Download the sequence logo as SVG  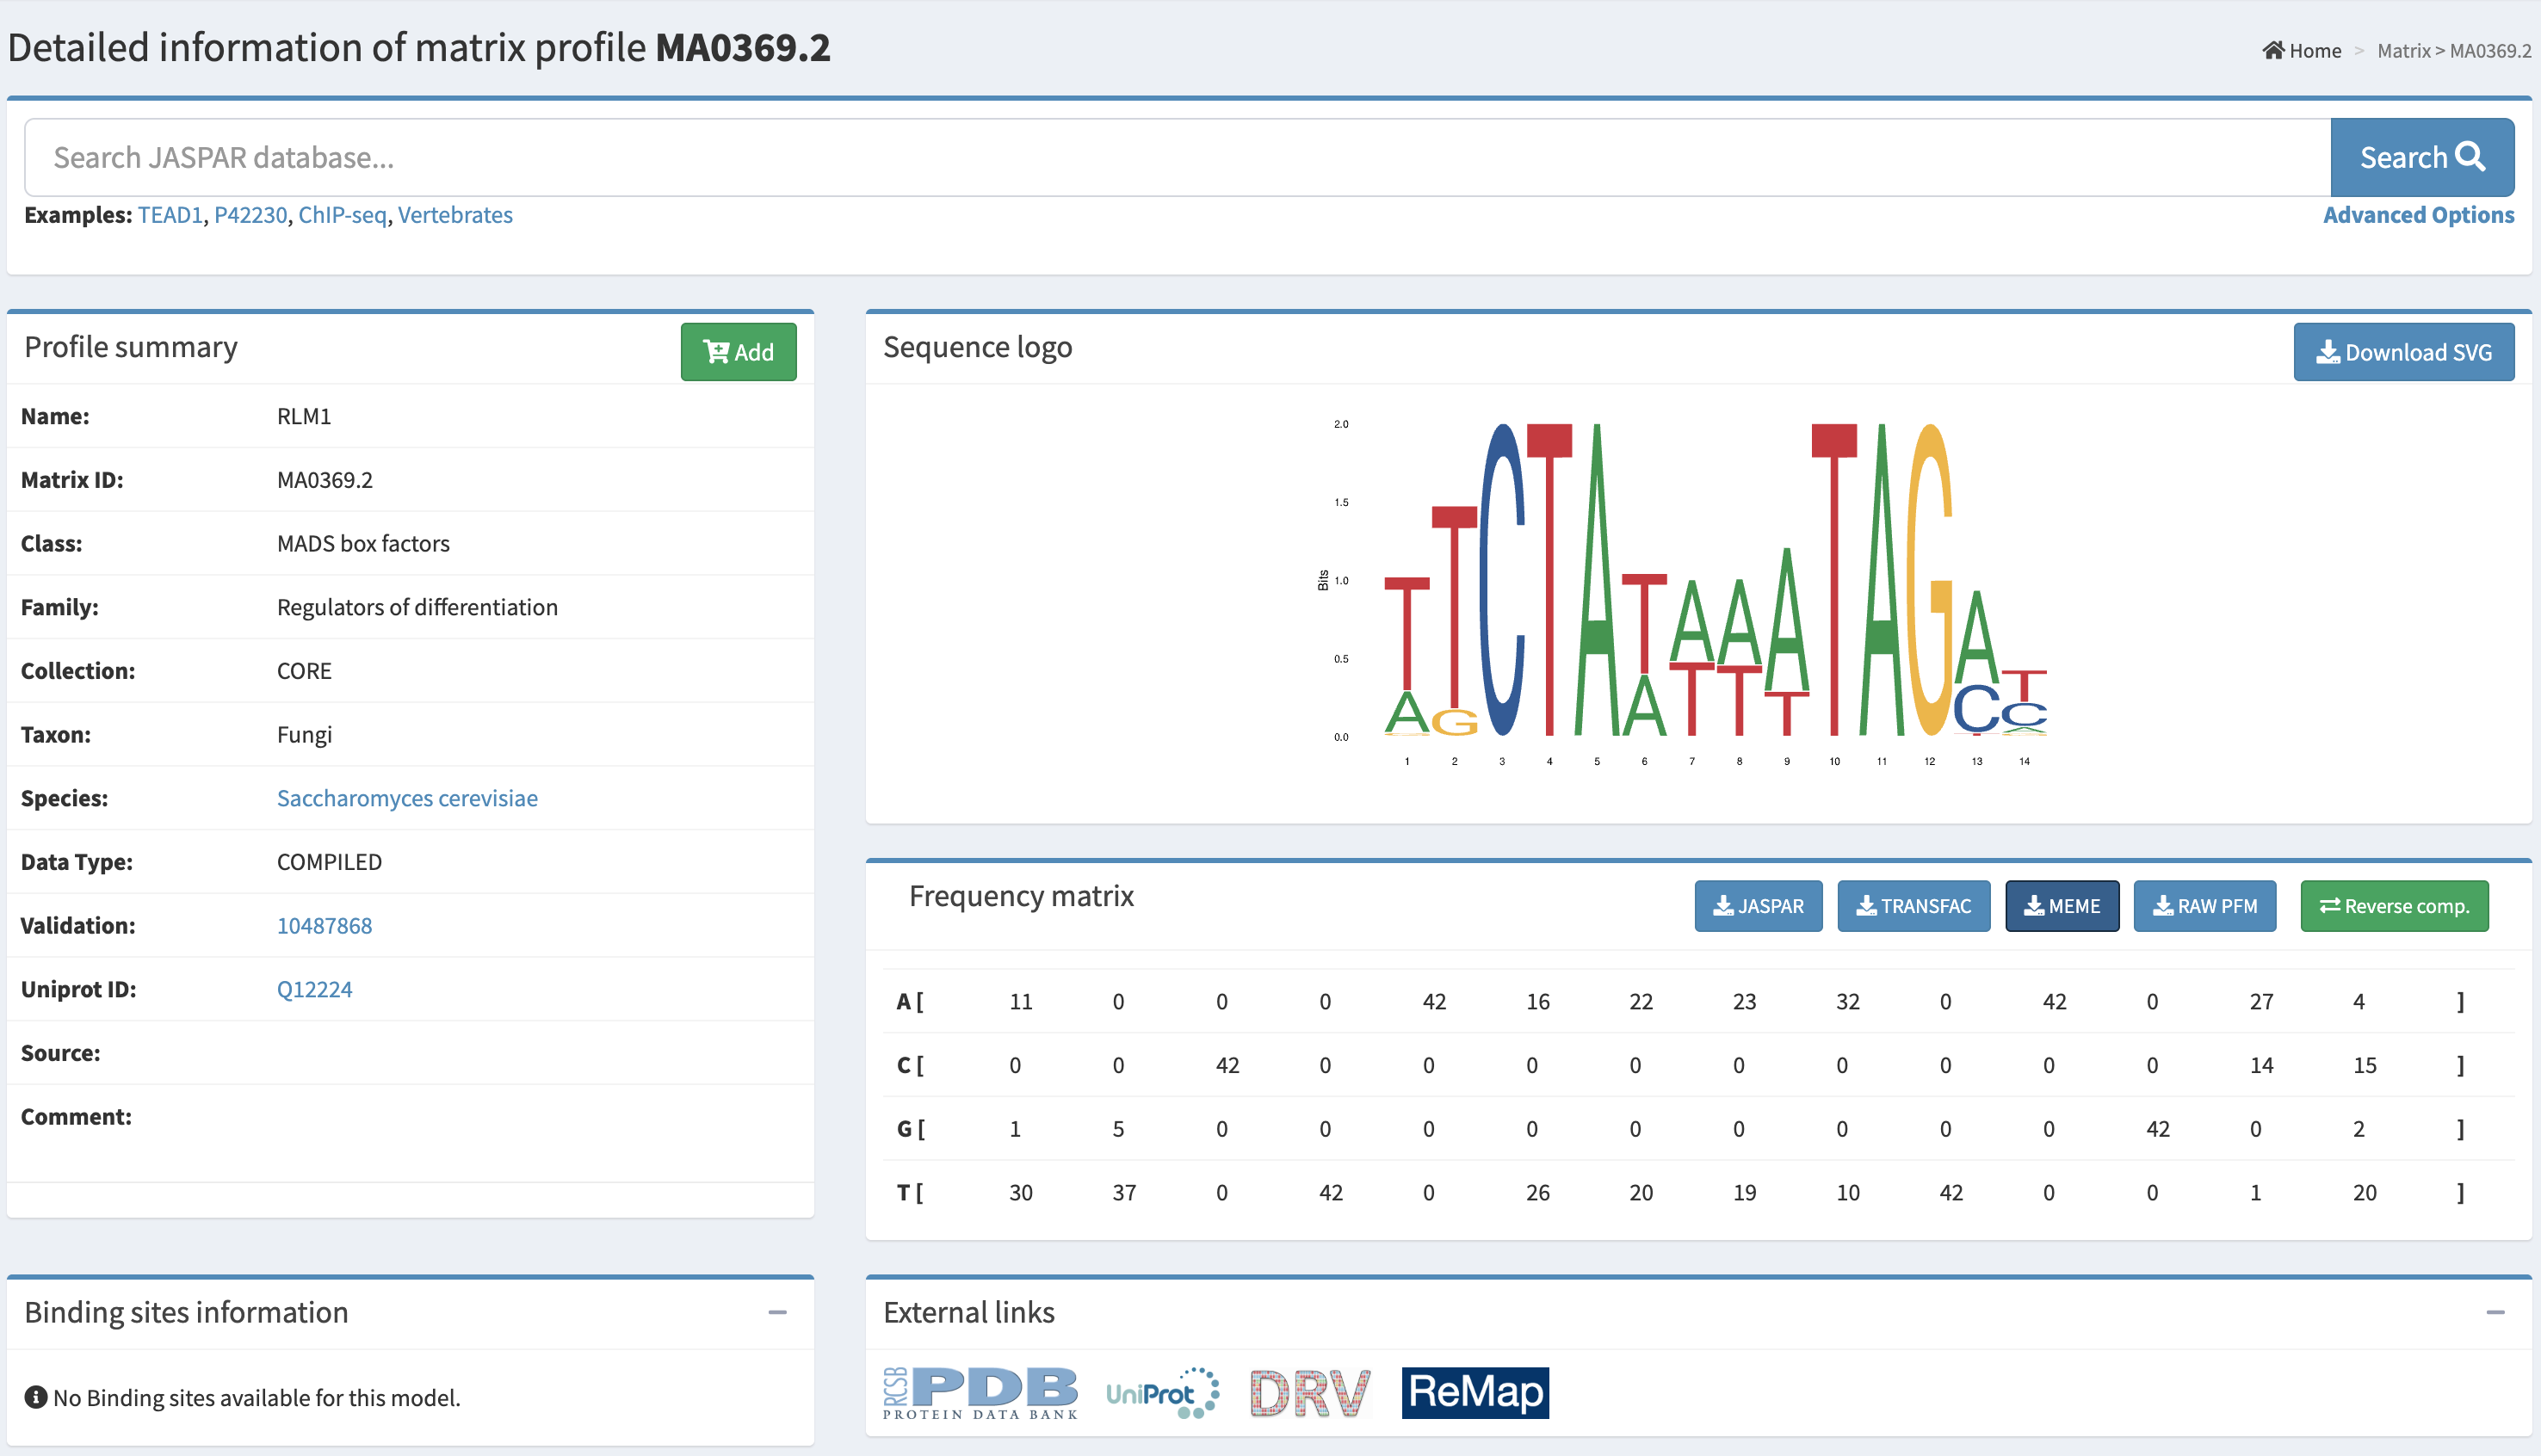click(2403, 351)
